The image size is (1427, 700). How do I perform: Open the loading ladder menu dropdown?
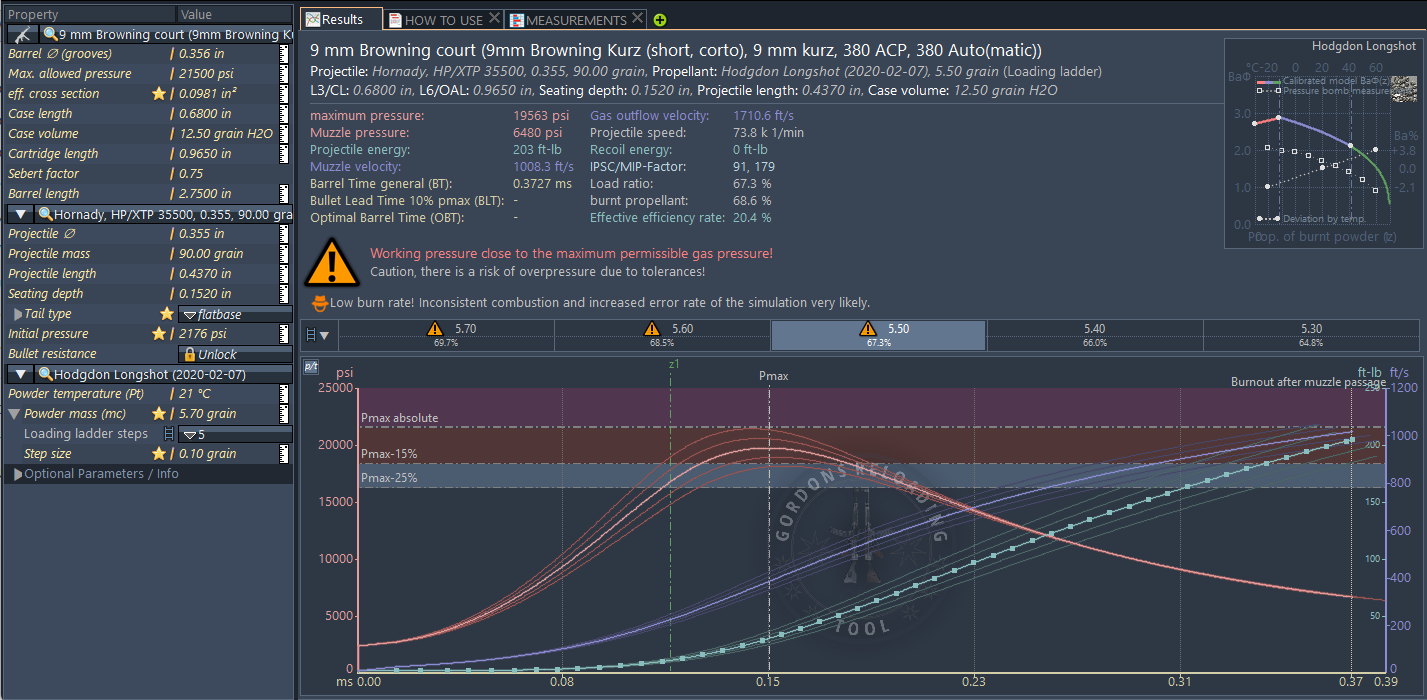318,335
